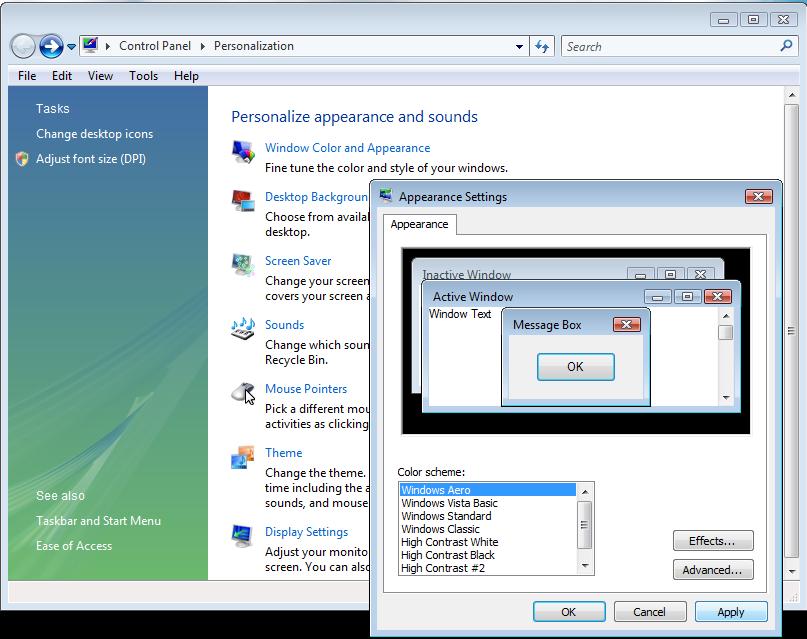Select High Contrast White color scheme
The width and height of the screenshot is (807, 639).
487,542
